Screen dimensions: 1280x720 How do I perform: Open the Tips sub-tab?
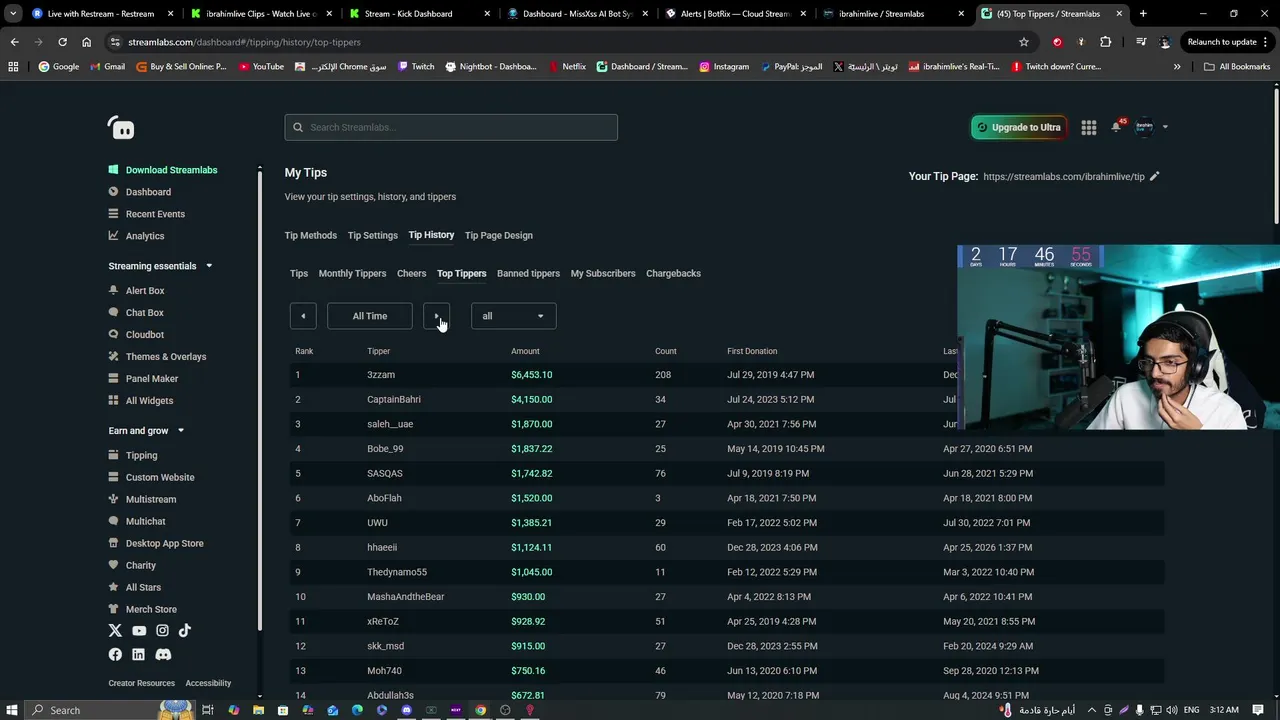click(299, 274)
